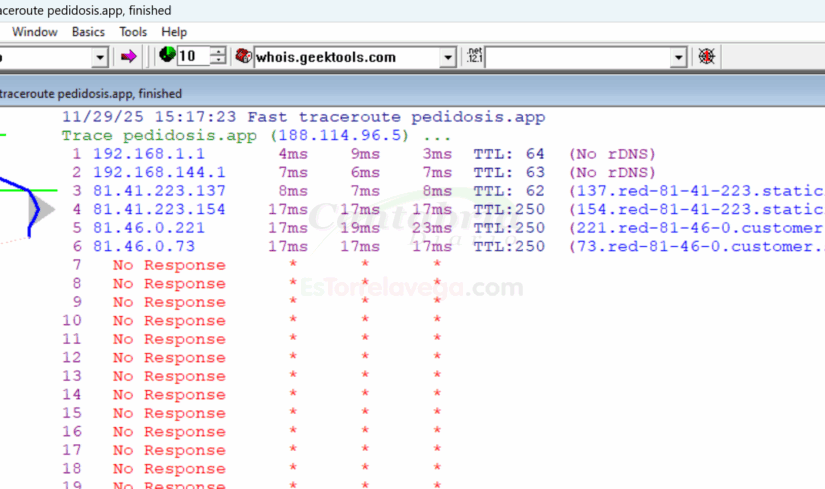Click the resolved IP 188.114.96.5
The width and height of the screenshot is (825, 489).
[x=339, y=136]
